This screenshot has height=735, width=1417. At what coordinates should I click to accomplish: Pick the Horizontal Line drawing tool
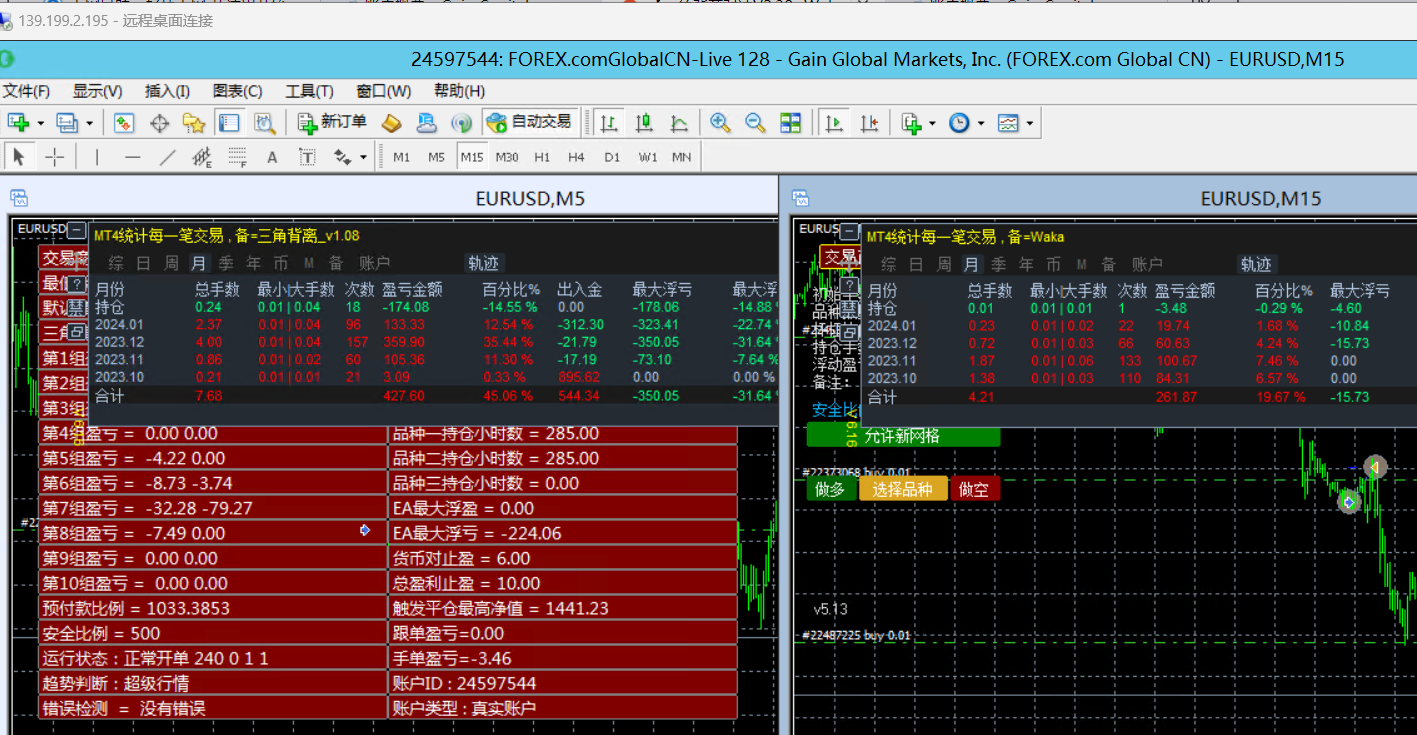point(132,157)
